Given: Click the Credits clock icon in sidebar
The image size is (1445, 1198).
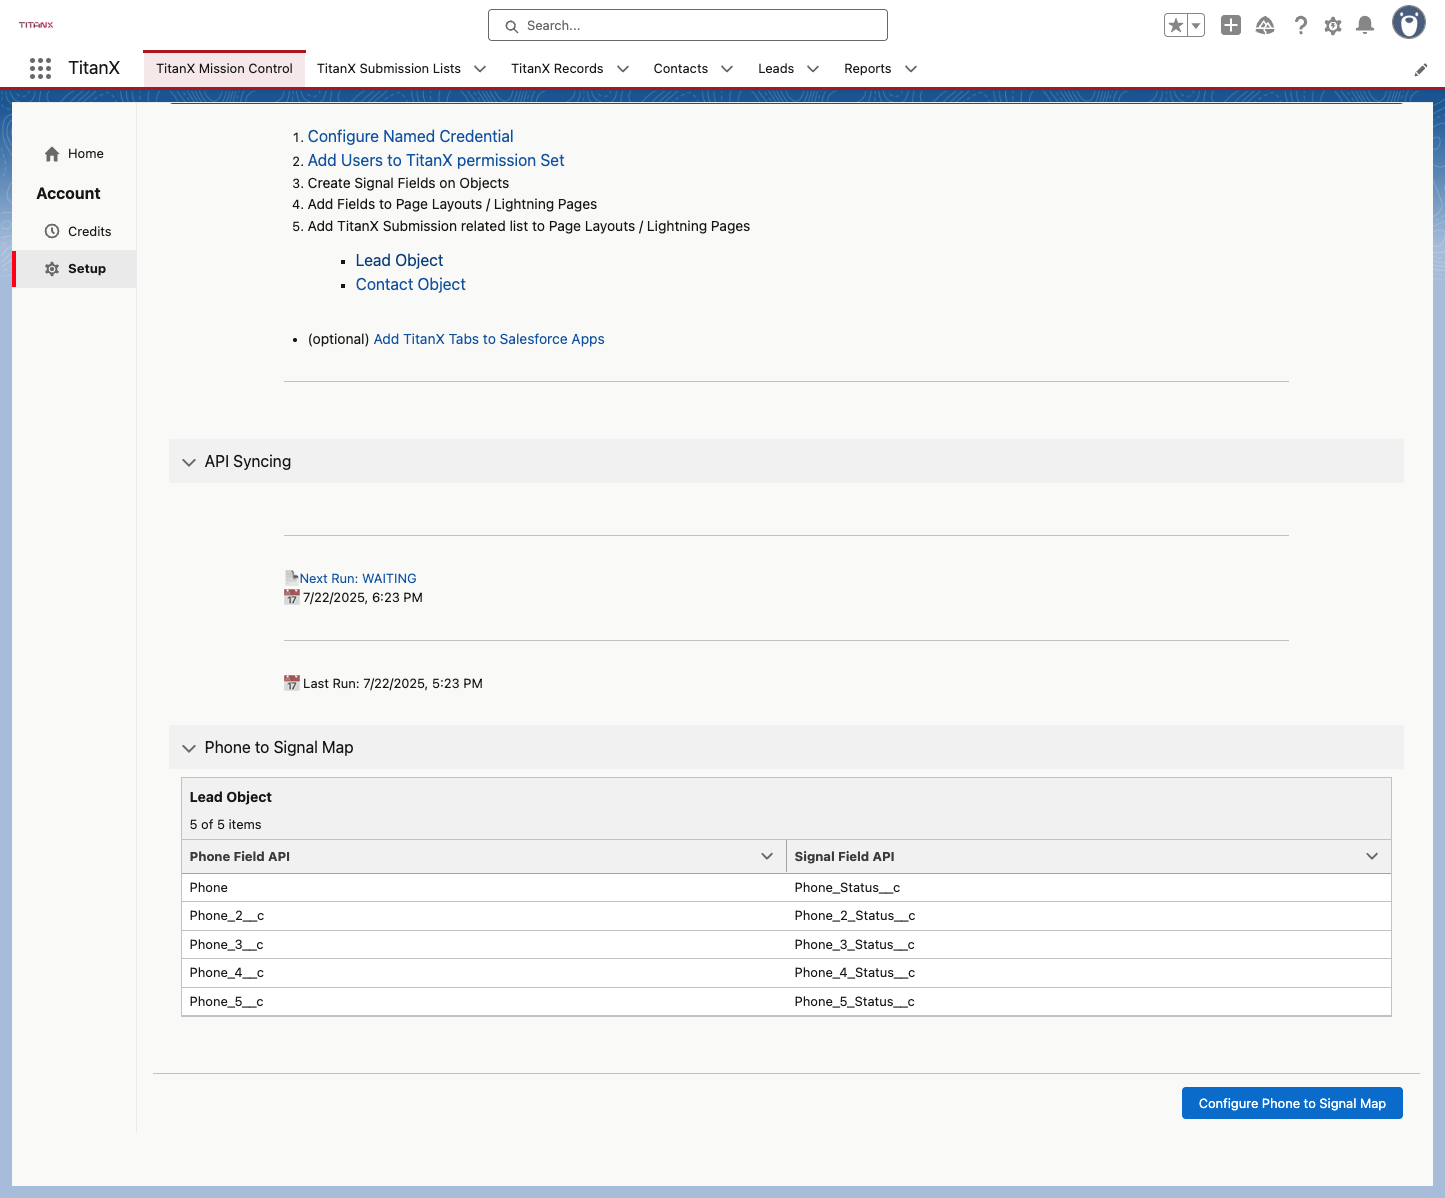Looking at the screenshot, I should [52, 231].
